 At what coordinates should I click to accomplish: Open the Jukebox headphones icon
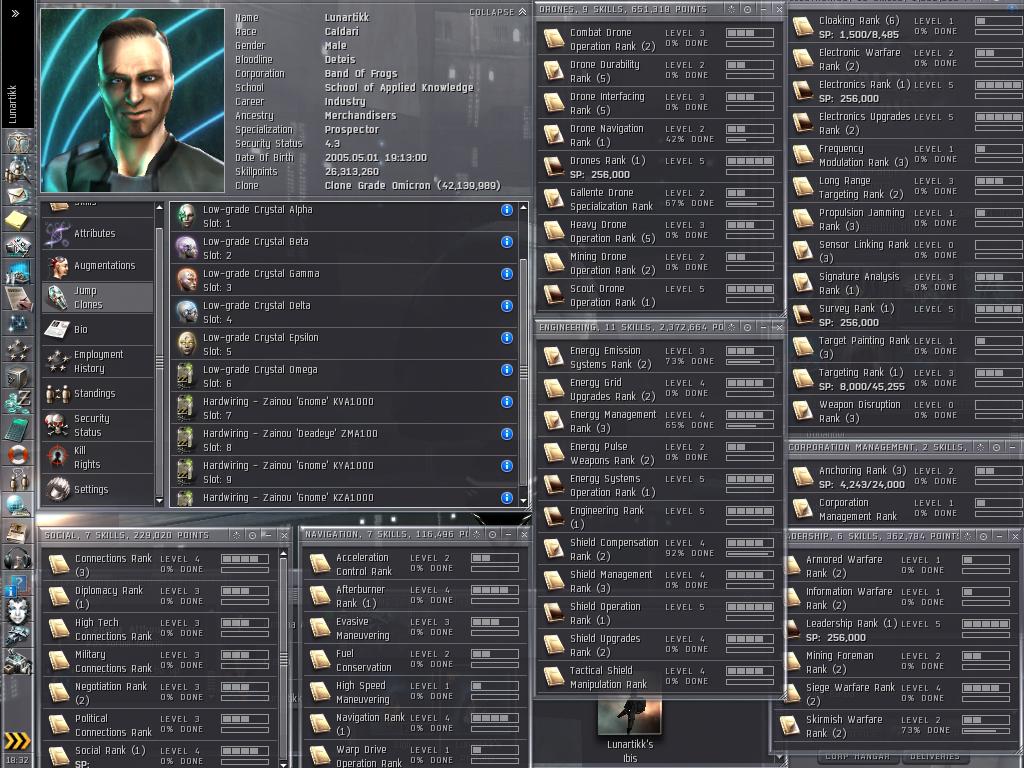[17, 558]
